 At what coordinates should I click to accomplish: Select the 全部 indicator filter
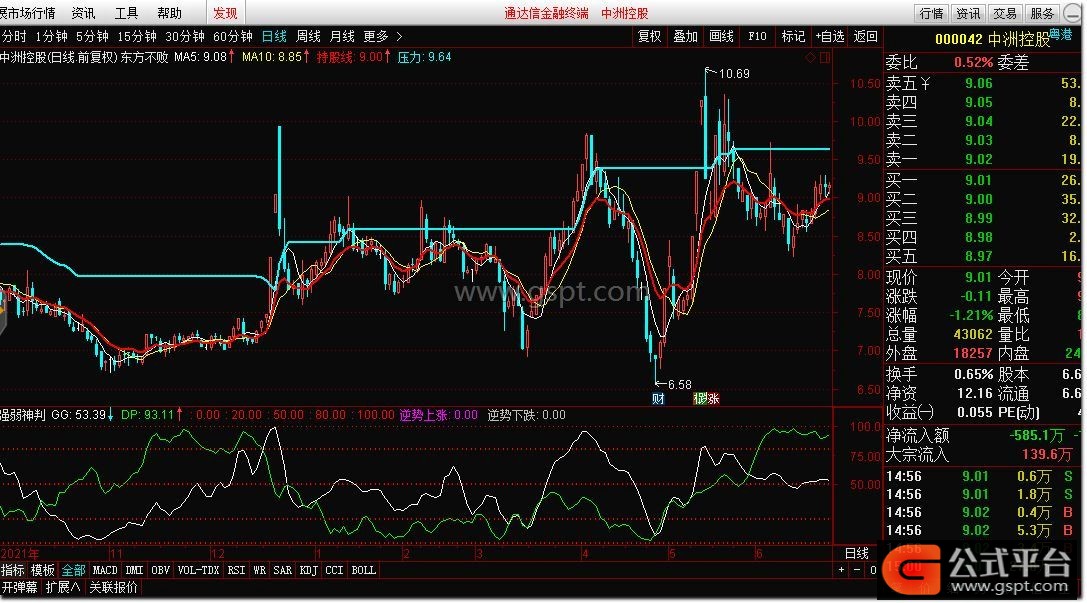pyautogui.click(x=73, y=570)
